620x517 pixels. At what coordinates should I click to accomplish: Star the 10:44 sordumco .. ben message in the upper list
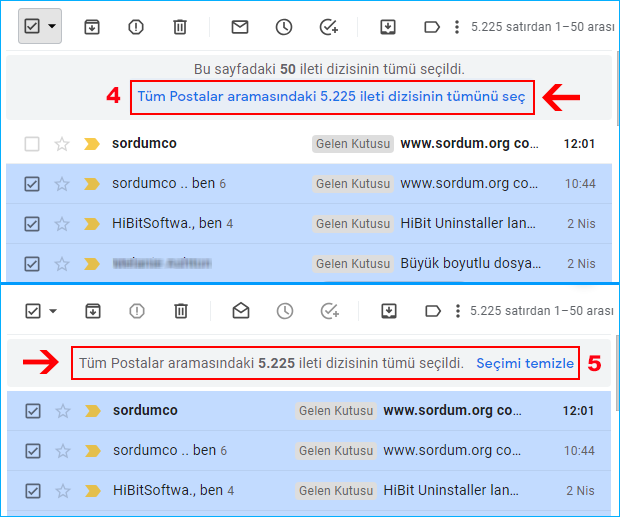pyautogui.click(x=62, y=184)
